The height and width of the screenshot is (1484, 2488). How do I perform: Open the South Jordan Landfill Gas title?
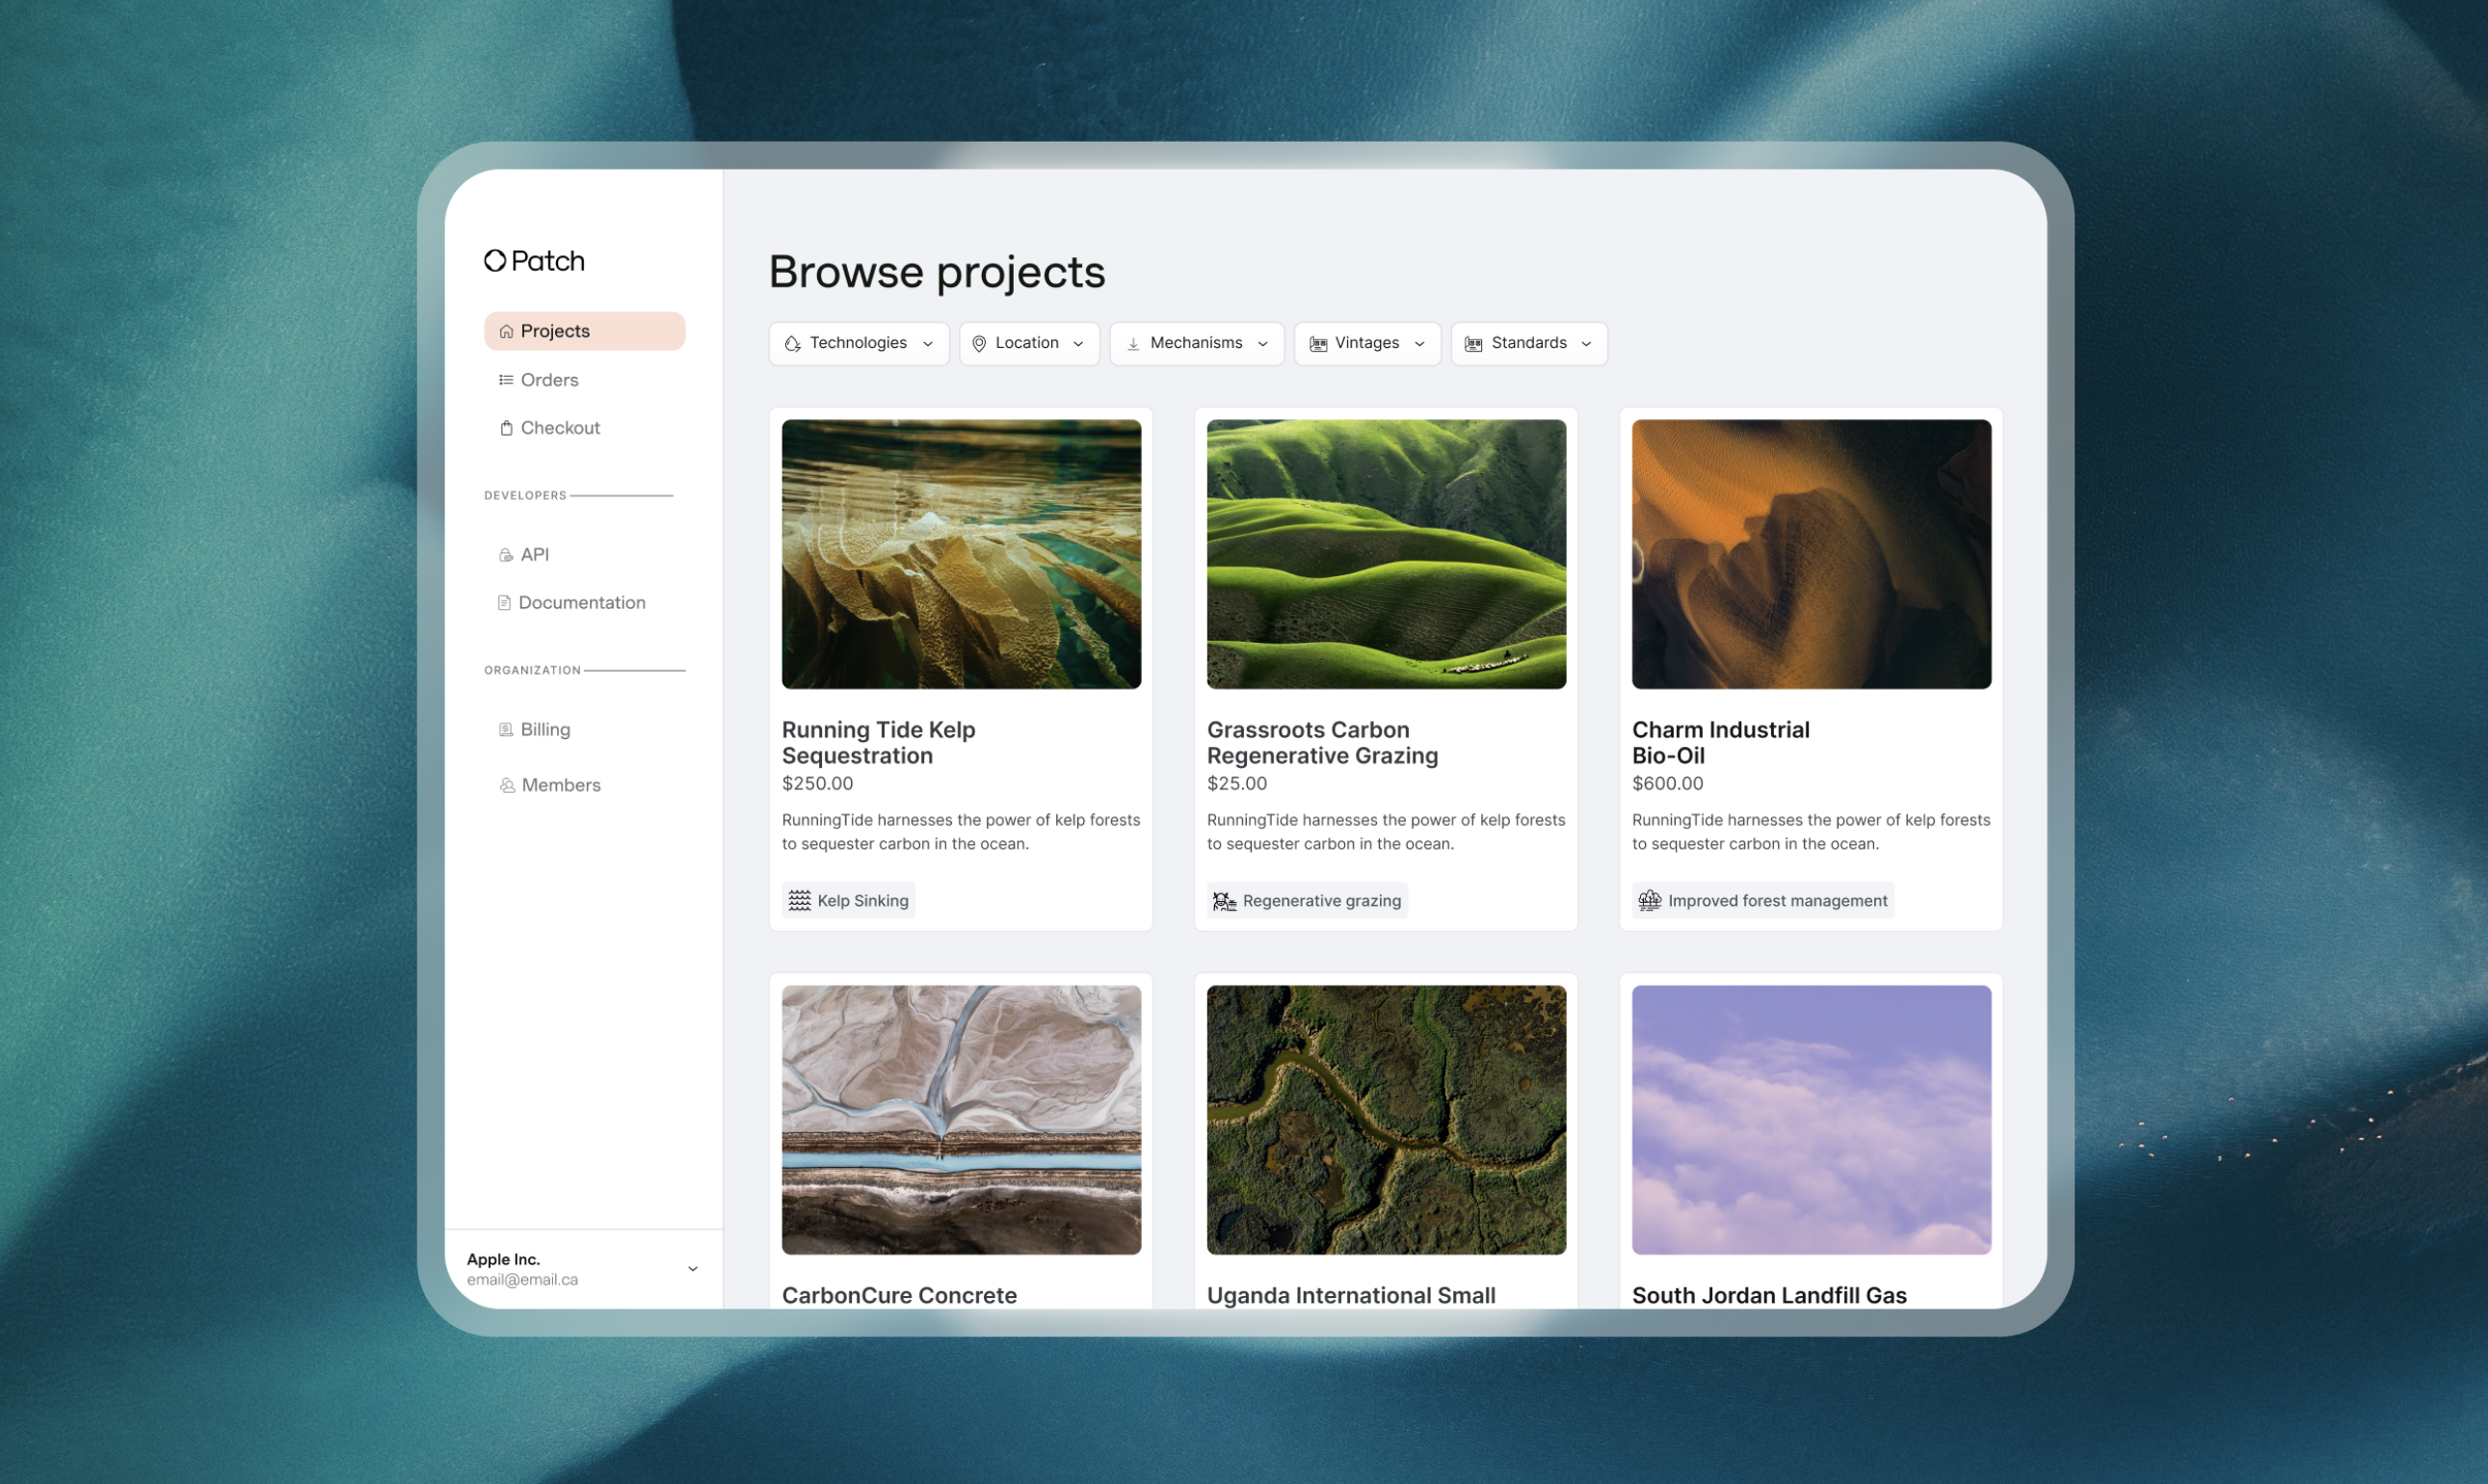pyautogui.click(x=1770, y=1296)
